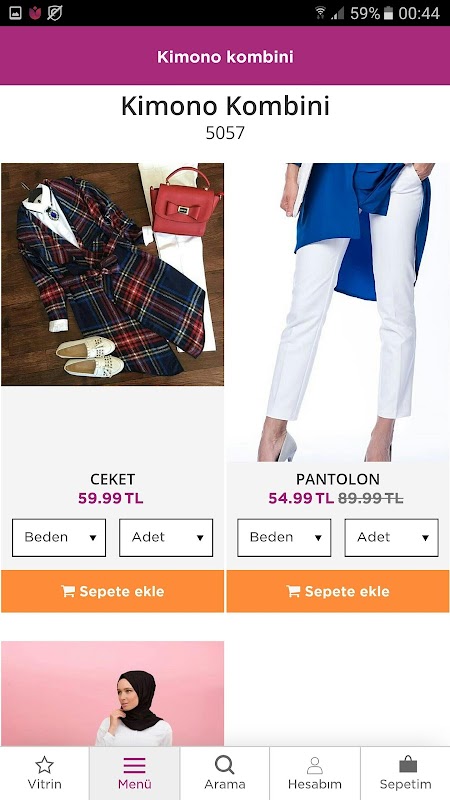This screenshot has width=450, height=800.
Task: Tap the Kimono kombini header title
Action: coord(225,57)
